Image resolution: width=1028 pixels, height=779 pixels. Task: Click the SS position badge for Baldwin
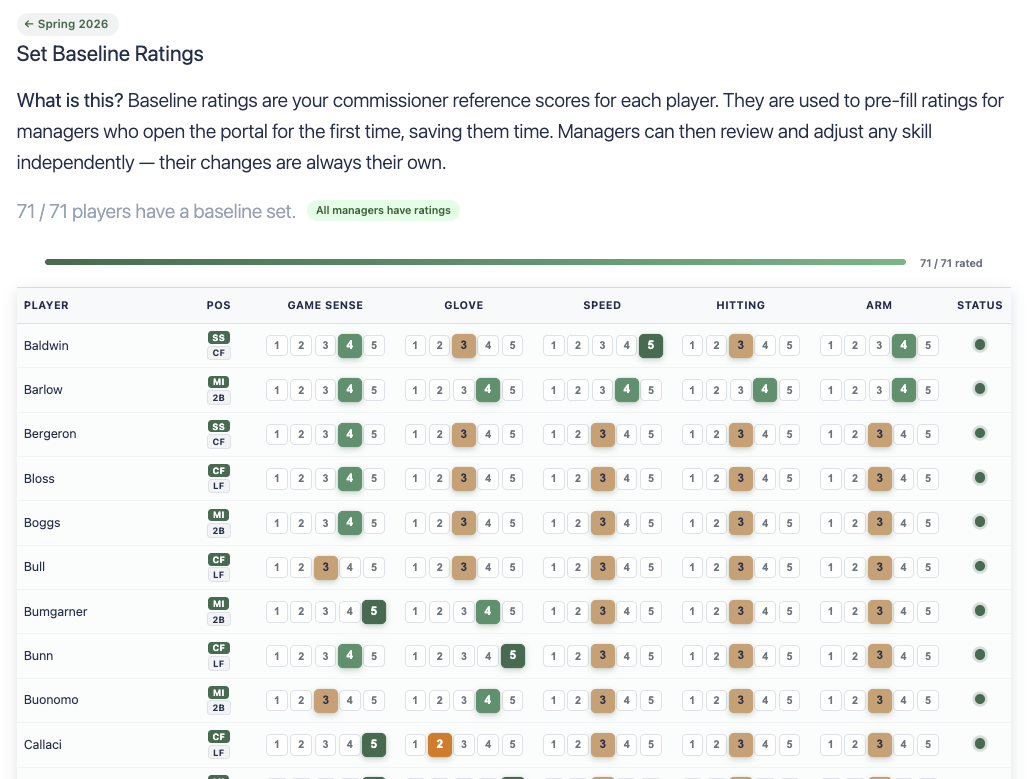218,338
